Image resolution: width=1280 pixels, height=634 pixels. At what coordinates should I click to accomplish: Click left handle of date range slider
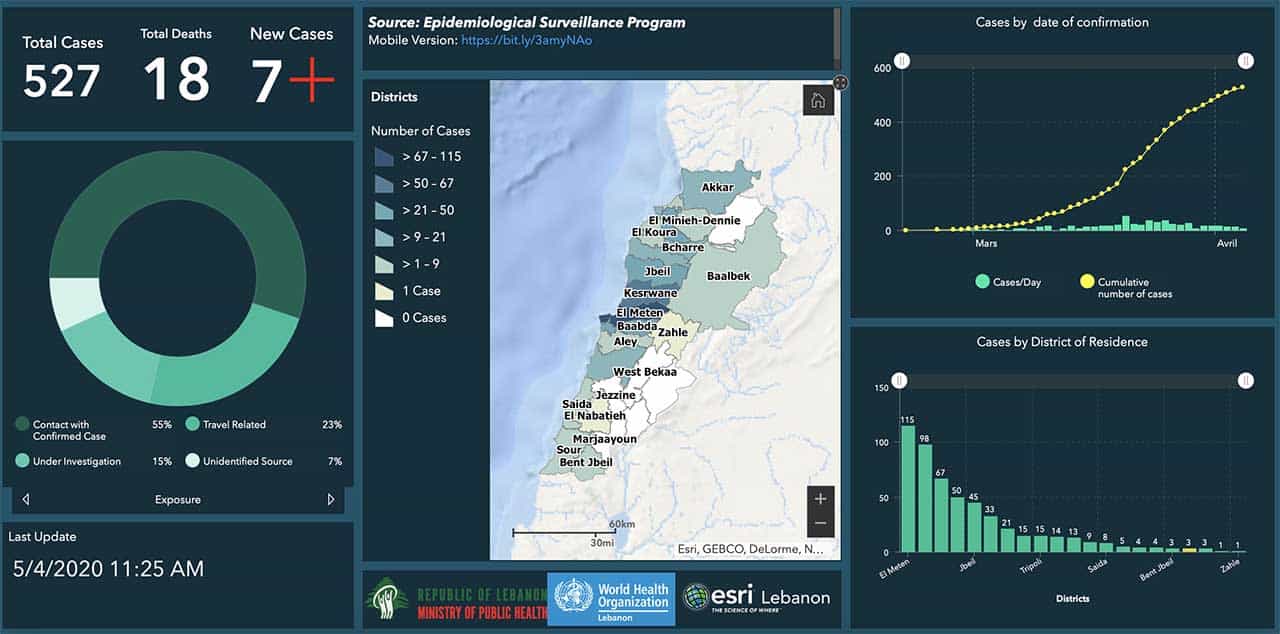902,62
